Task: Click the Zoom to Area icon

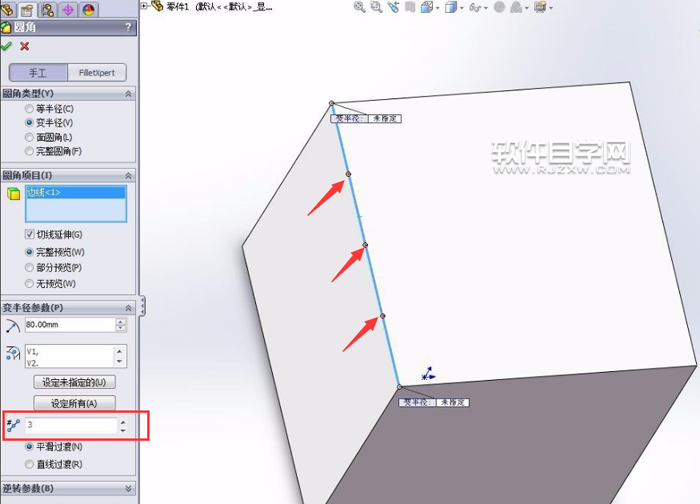Action: coord(376,7)
